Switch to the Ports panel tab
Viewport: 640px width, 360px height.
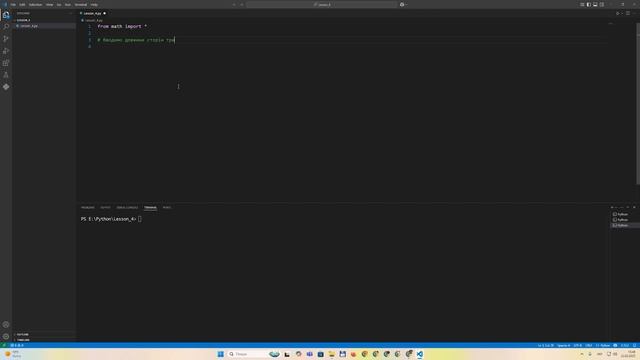(x=167, y=207)
